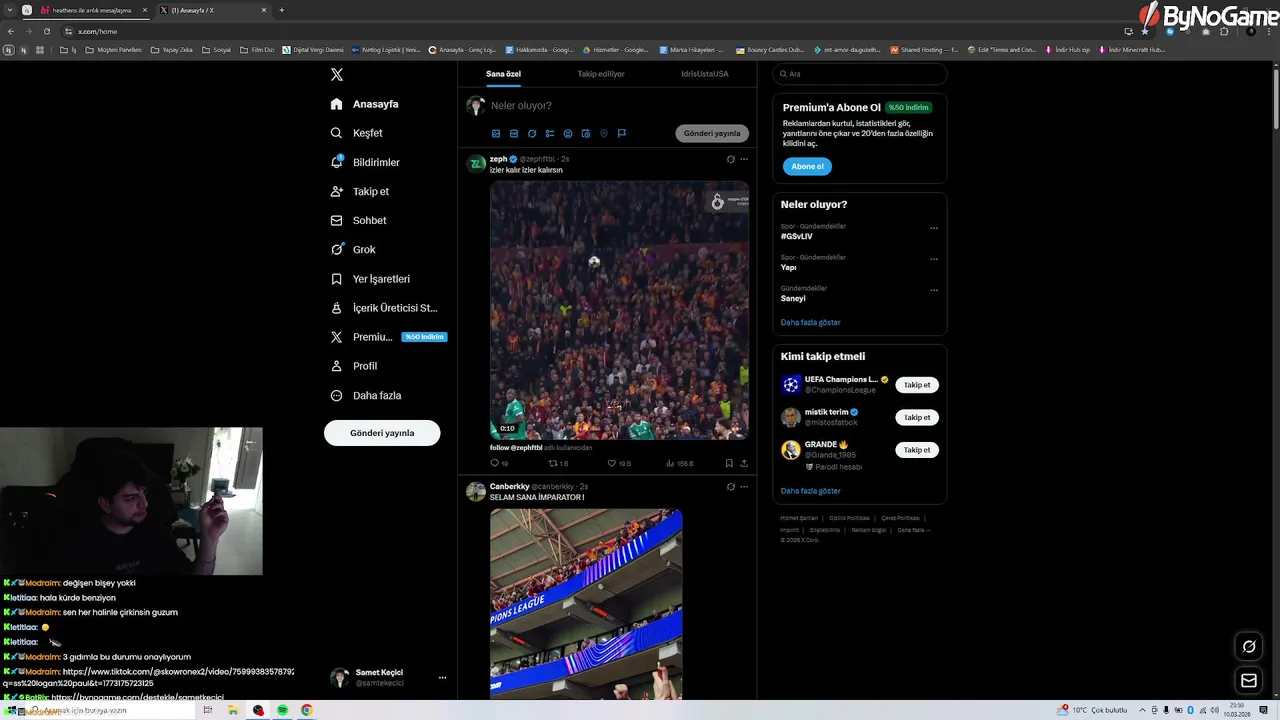The height and width of the screenshot is (720, 1280).
Task: Open Bildirimler notifications
Action: point(365,162)
